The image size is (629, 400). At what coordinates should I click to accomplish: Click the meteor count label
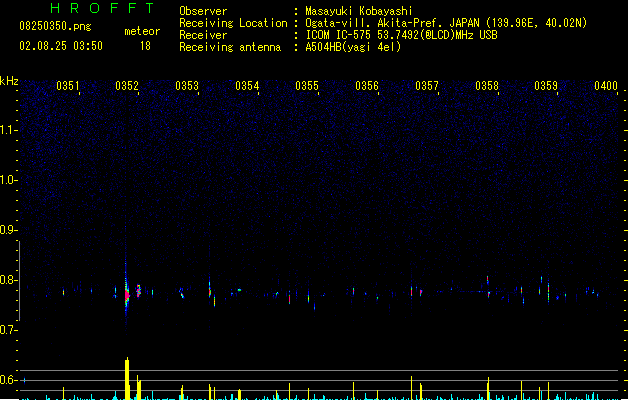[x=142, y=31]
